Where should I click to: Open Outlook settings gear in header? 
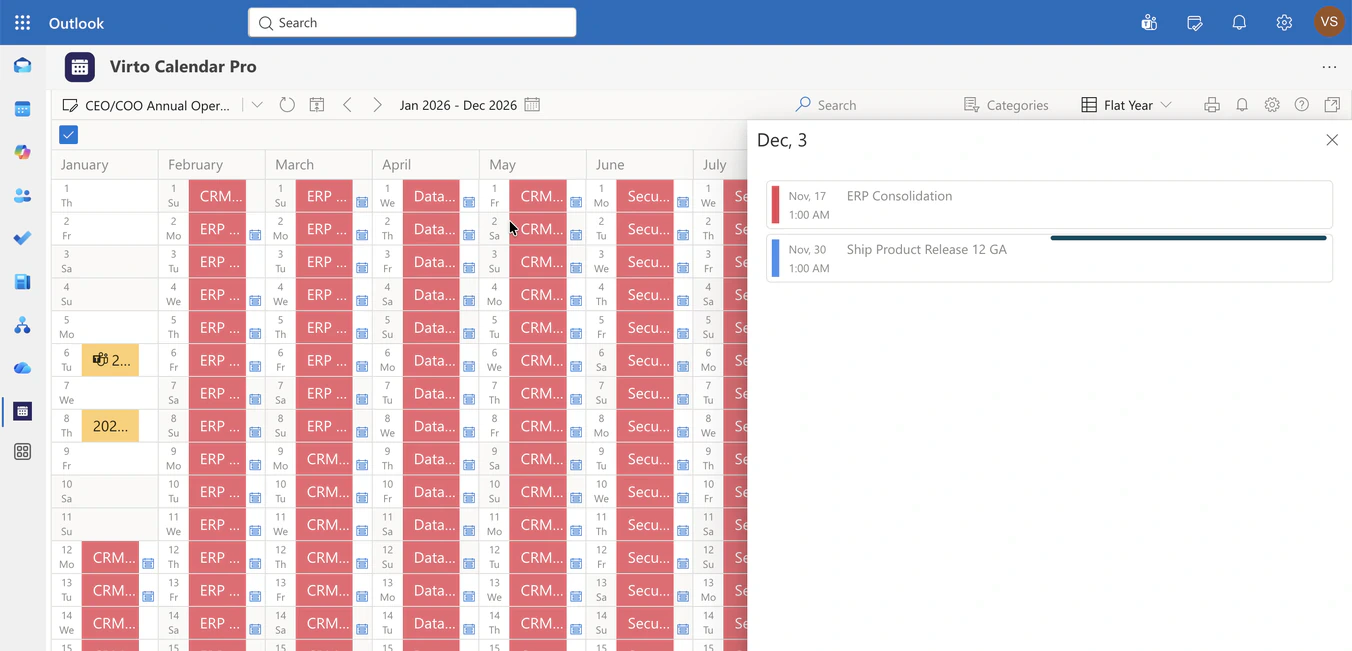pos(1284,22)
